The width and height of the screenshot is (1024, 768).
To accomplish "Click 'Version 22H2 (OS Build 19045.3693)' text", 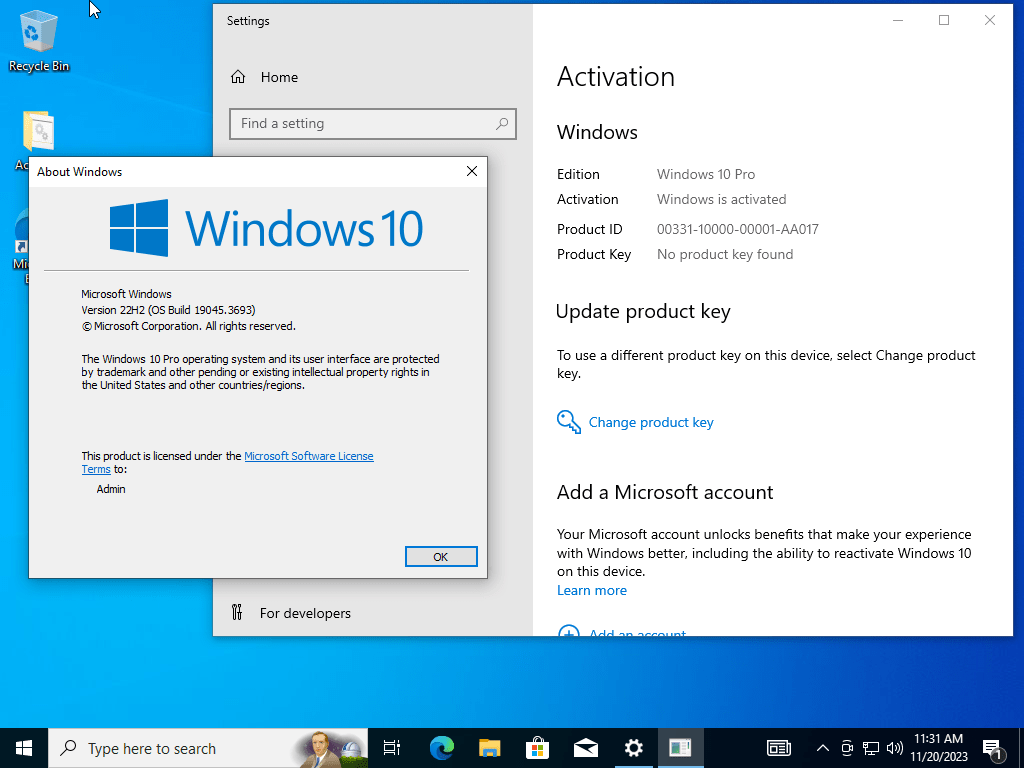I will point(168,310).
